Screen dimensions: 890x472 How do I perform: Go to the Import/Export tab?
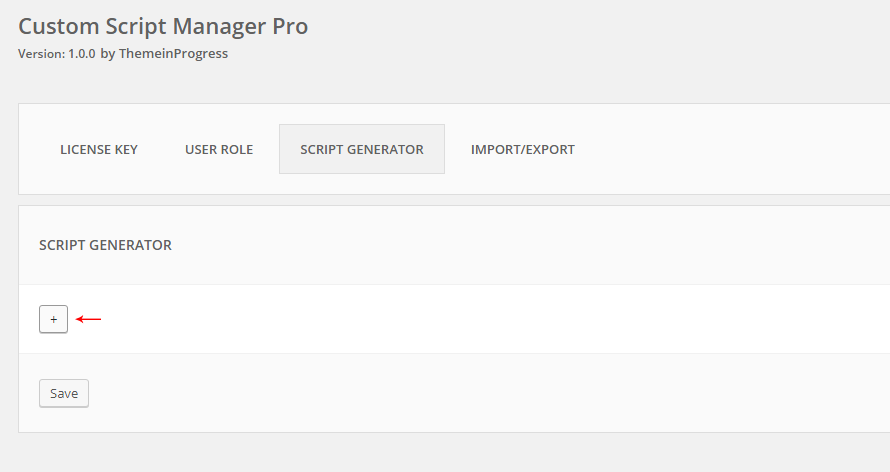tap(522, 149)
